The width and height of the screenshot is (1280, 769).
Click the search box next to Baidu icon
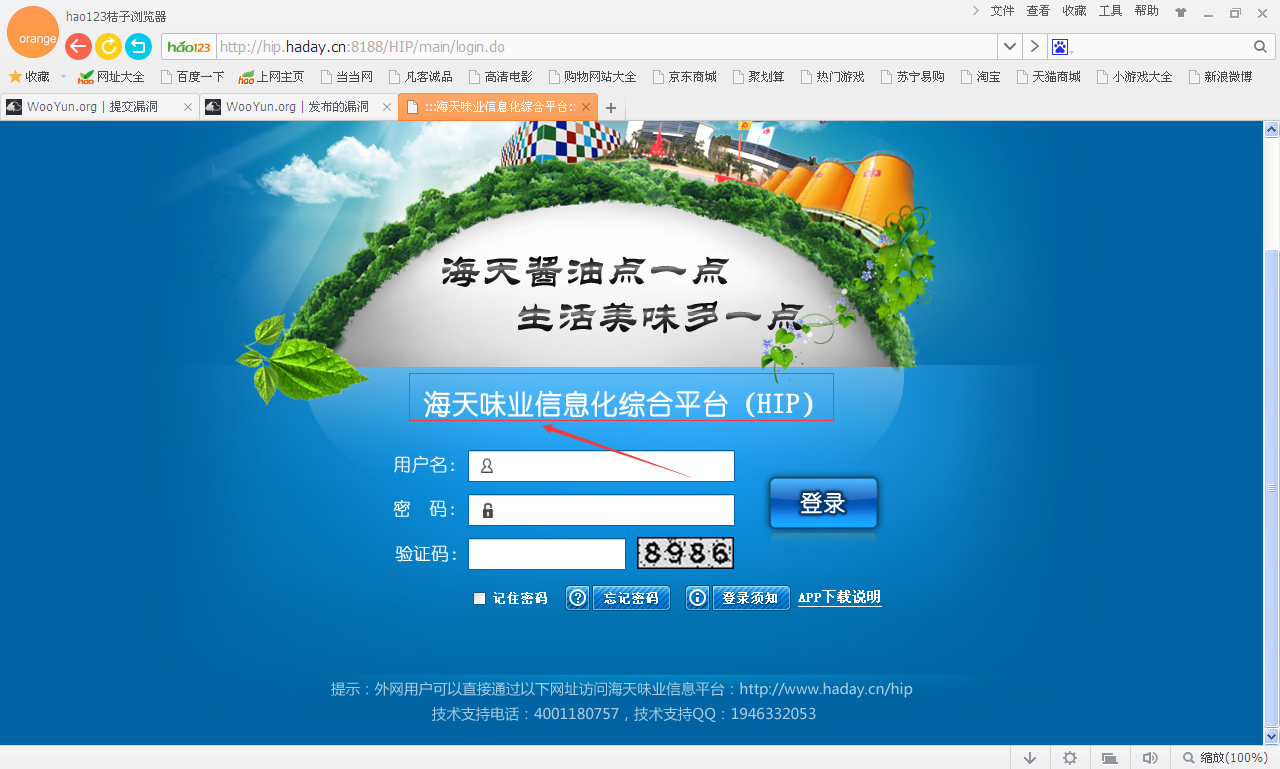[1161, 47]
